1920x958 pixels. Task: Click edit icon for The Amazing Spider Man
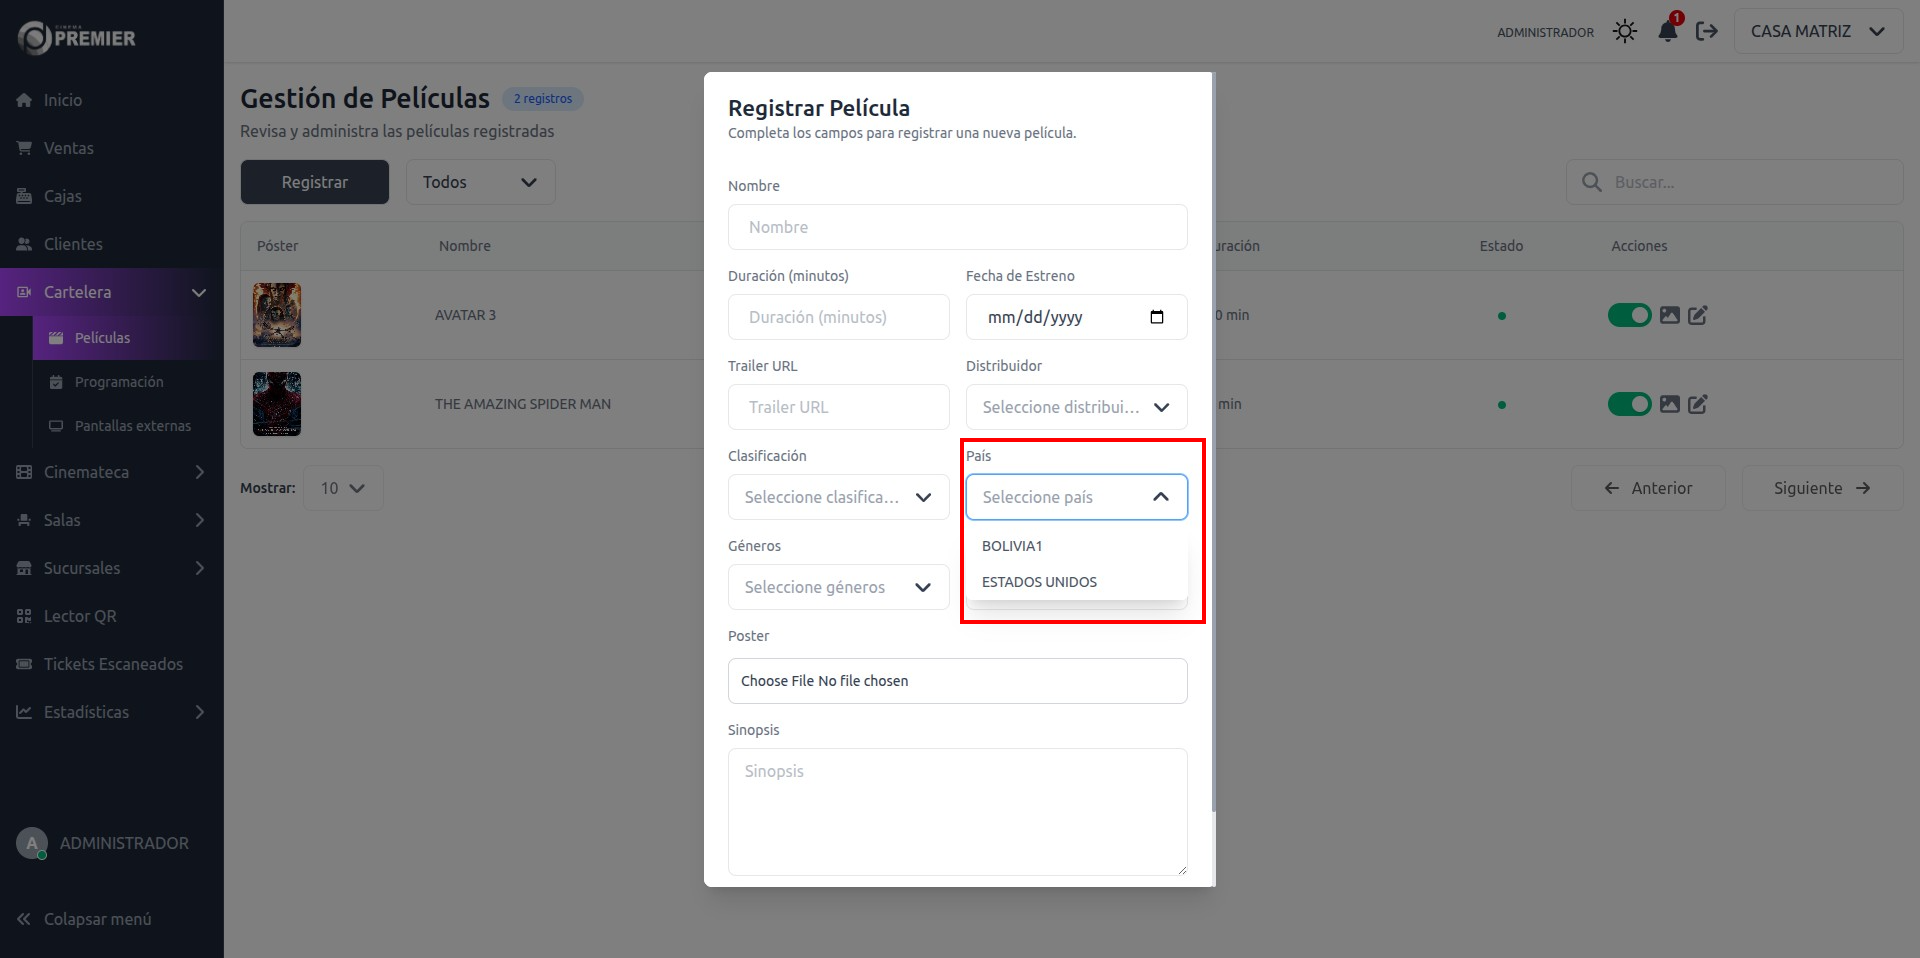click(x=1697, y=405)
